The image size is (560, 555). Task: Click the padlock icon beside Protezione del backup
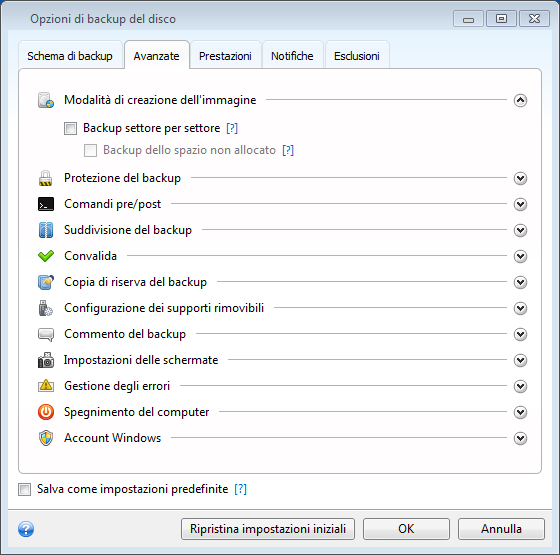pos(45,178)
